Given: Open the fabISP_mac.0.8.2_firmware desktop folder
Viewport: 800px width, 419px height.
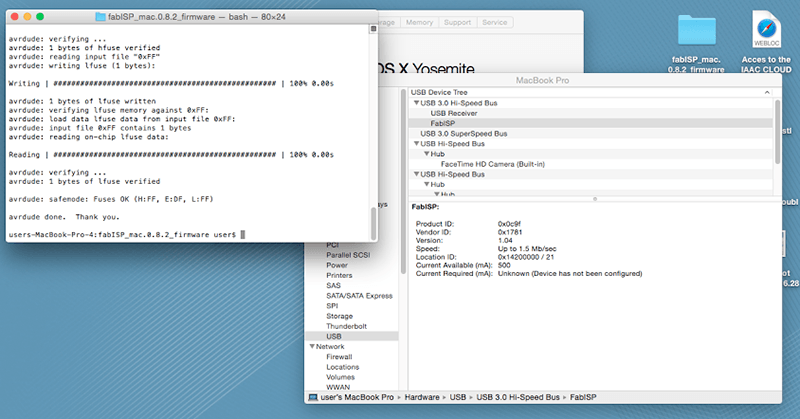Looking at the screenshot, I should pyautogui.click(x=696, y=31).
